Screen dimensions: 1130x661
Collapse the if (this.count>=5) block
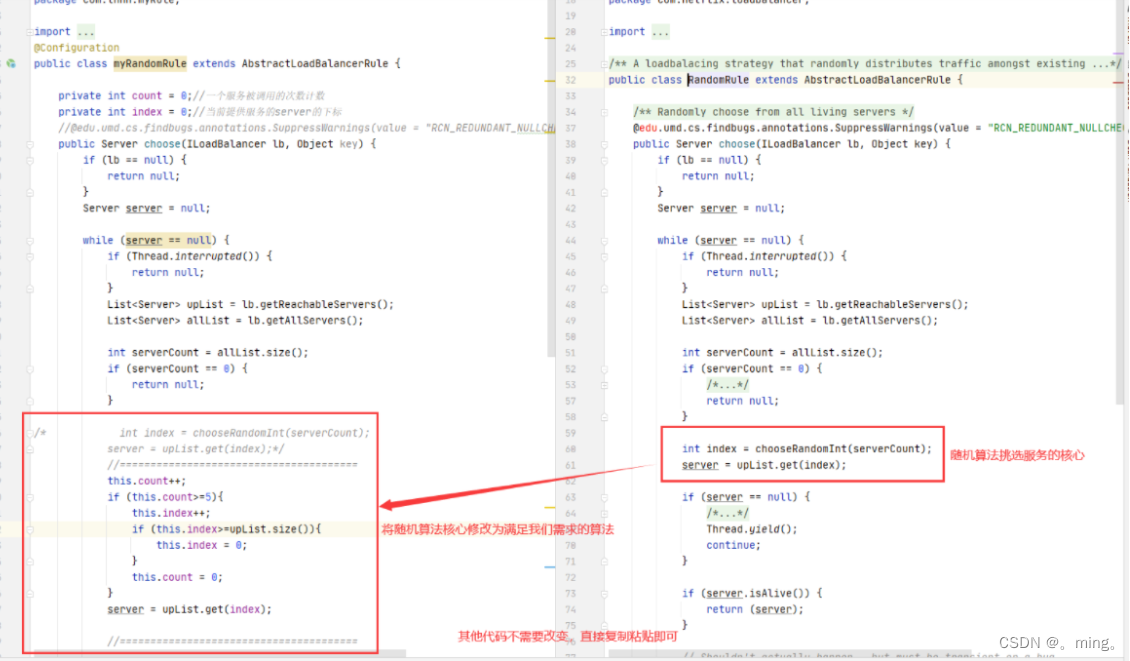tap(30, 497)
